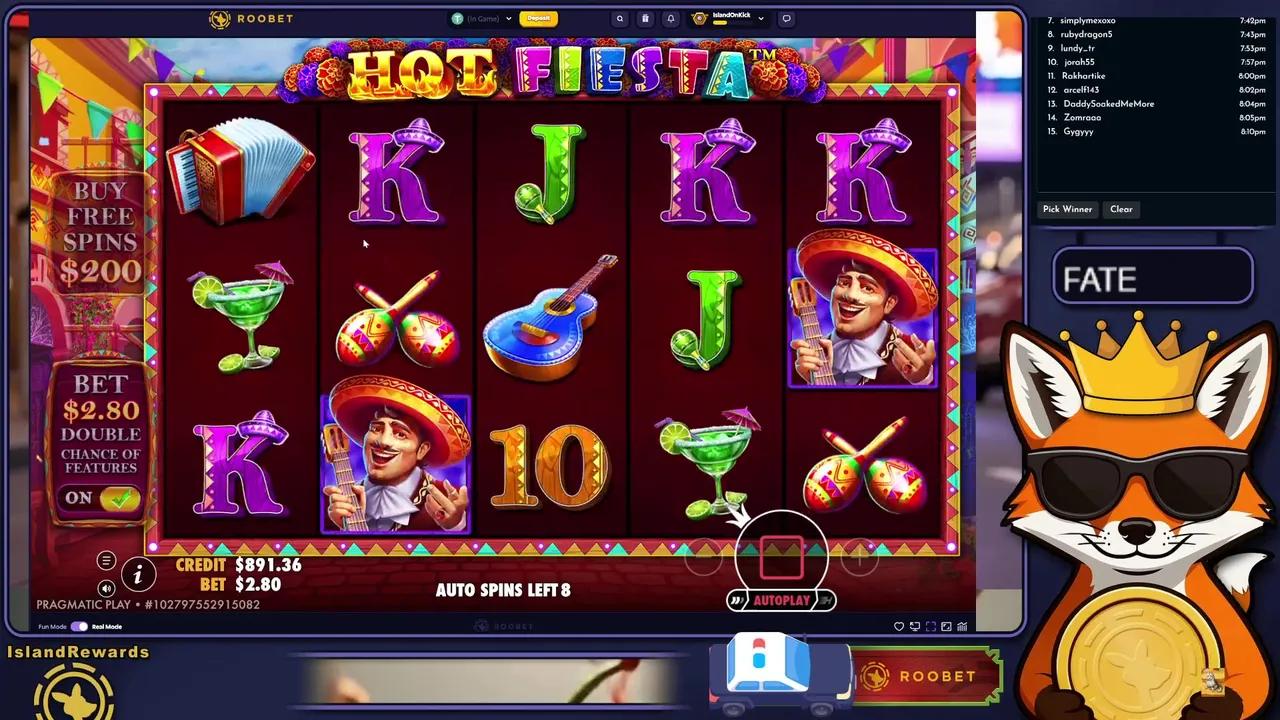Click Buy Free Spins $200
Image resolution: width=1280 pixels, height=720 pixels.
[100, 231]
